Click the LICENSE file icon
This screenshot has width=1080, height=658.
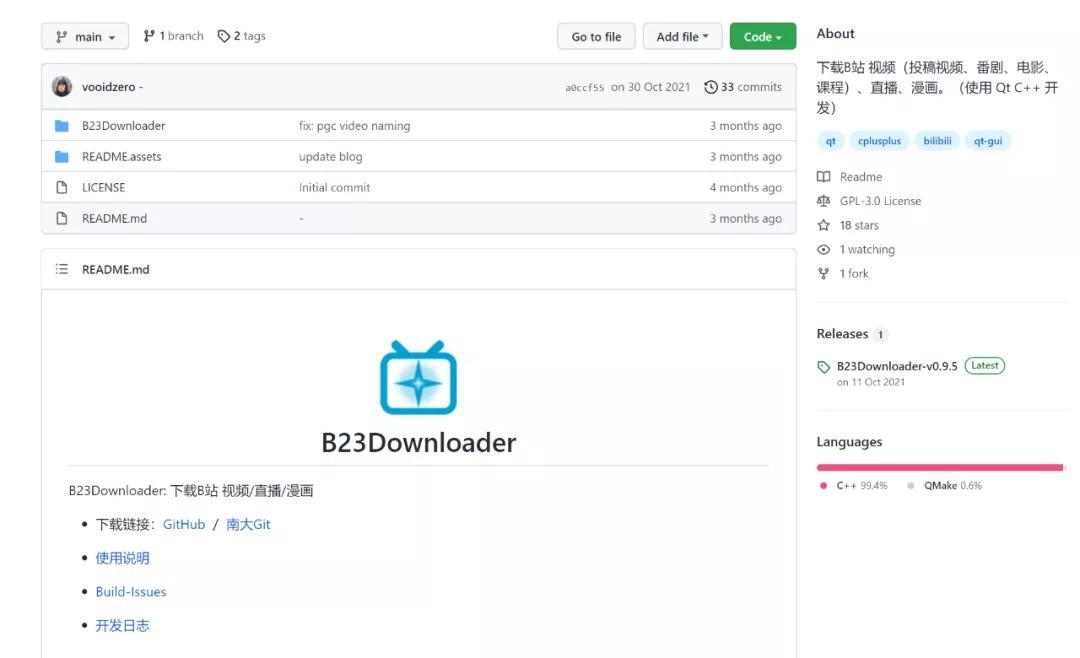pyautogui.click(x=62, y=187)
